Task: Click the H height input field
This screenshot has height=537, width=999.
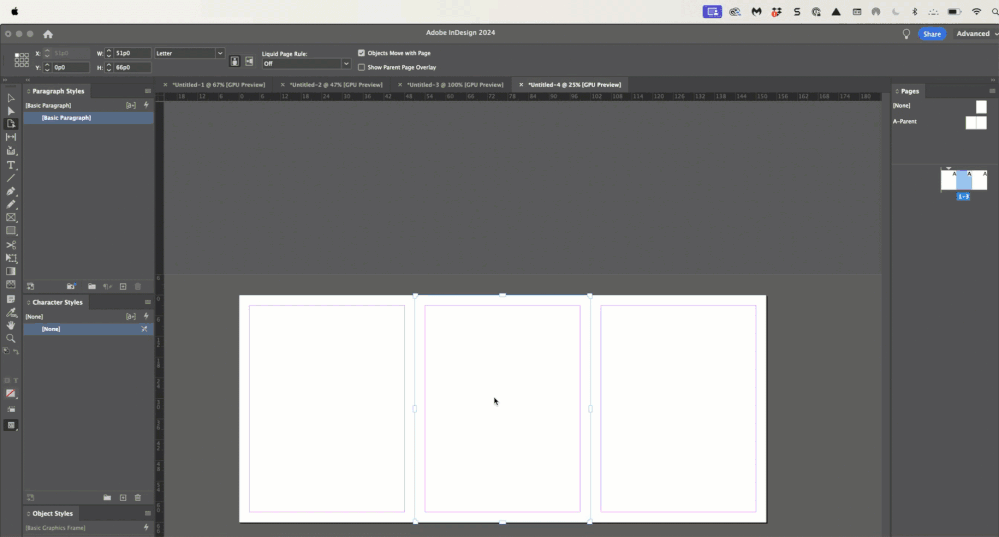Action: 133,67
